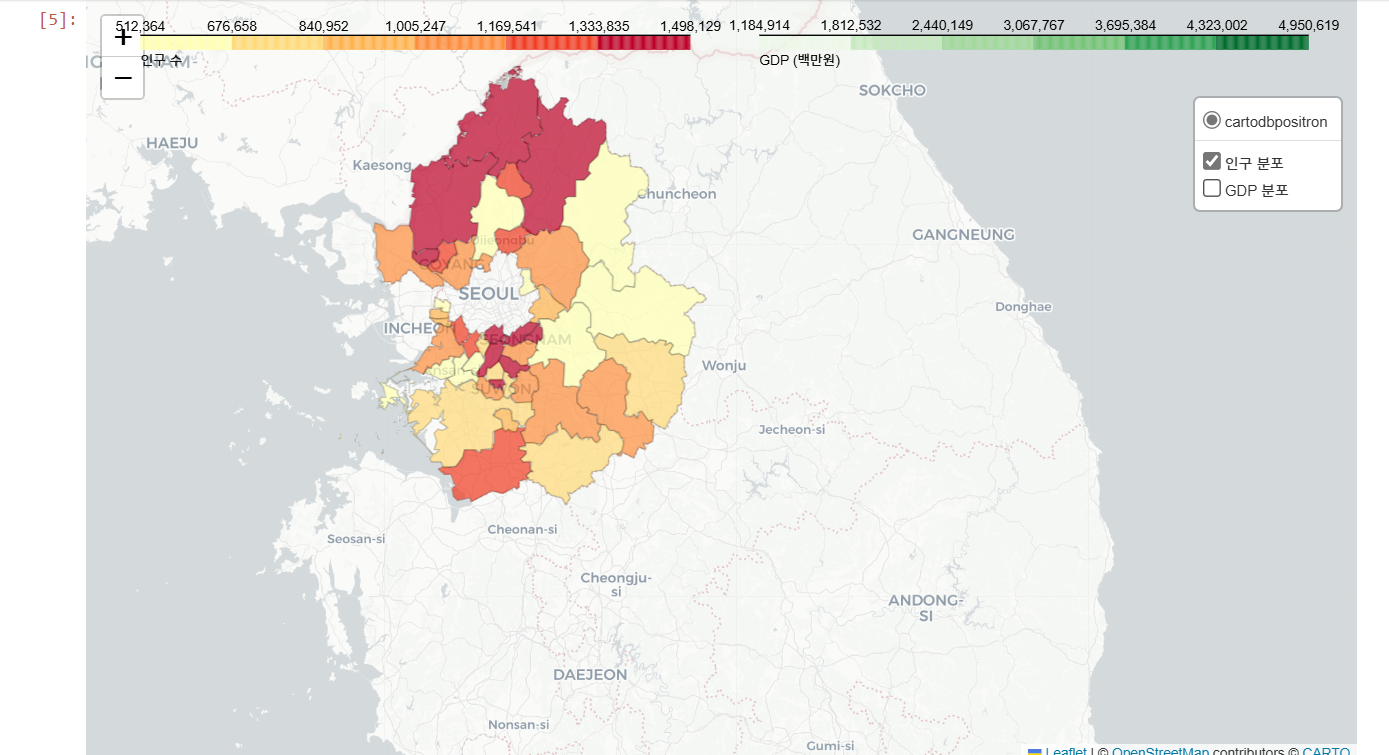Click the Chuncheon city label
The image size is (1389, 755).
point(677,194)
